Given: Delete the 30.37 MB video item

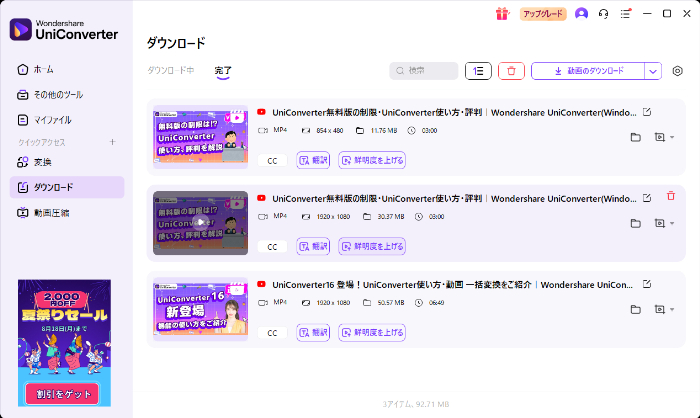Looking at the screenshot, I should coord(671,196).
